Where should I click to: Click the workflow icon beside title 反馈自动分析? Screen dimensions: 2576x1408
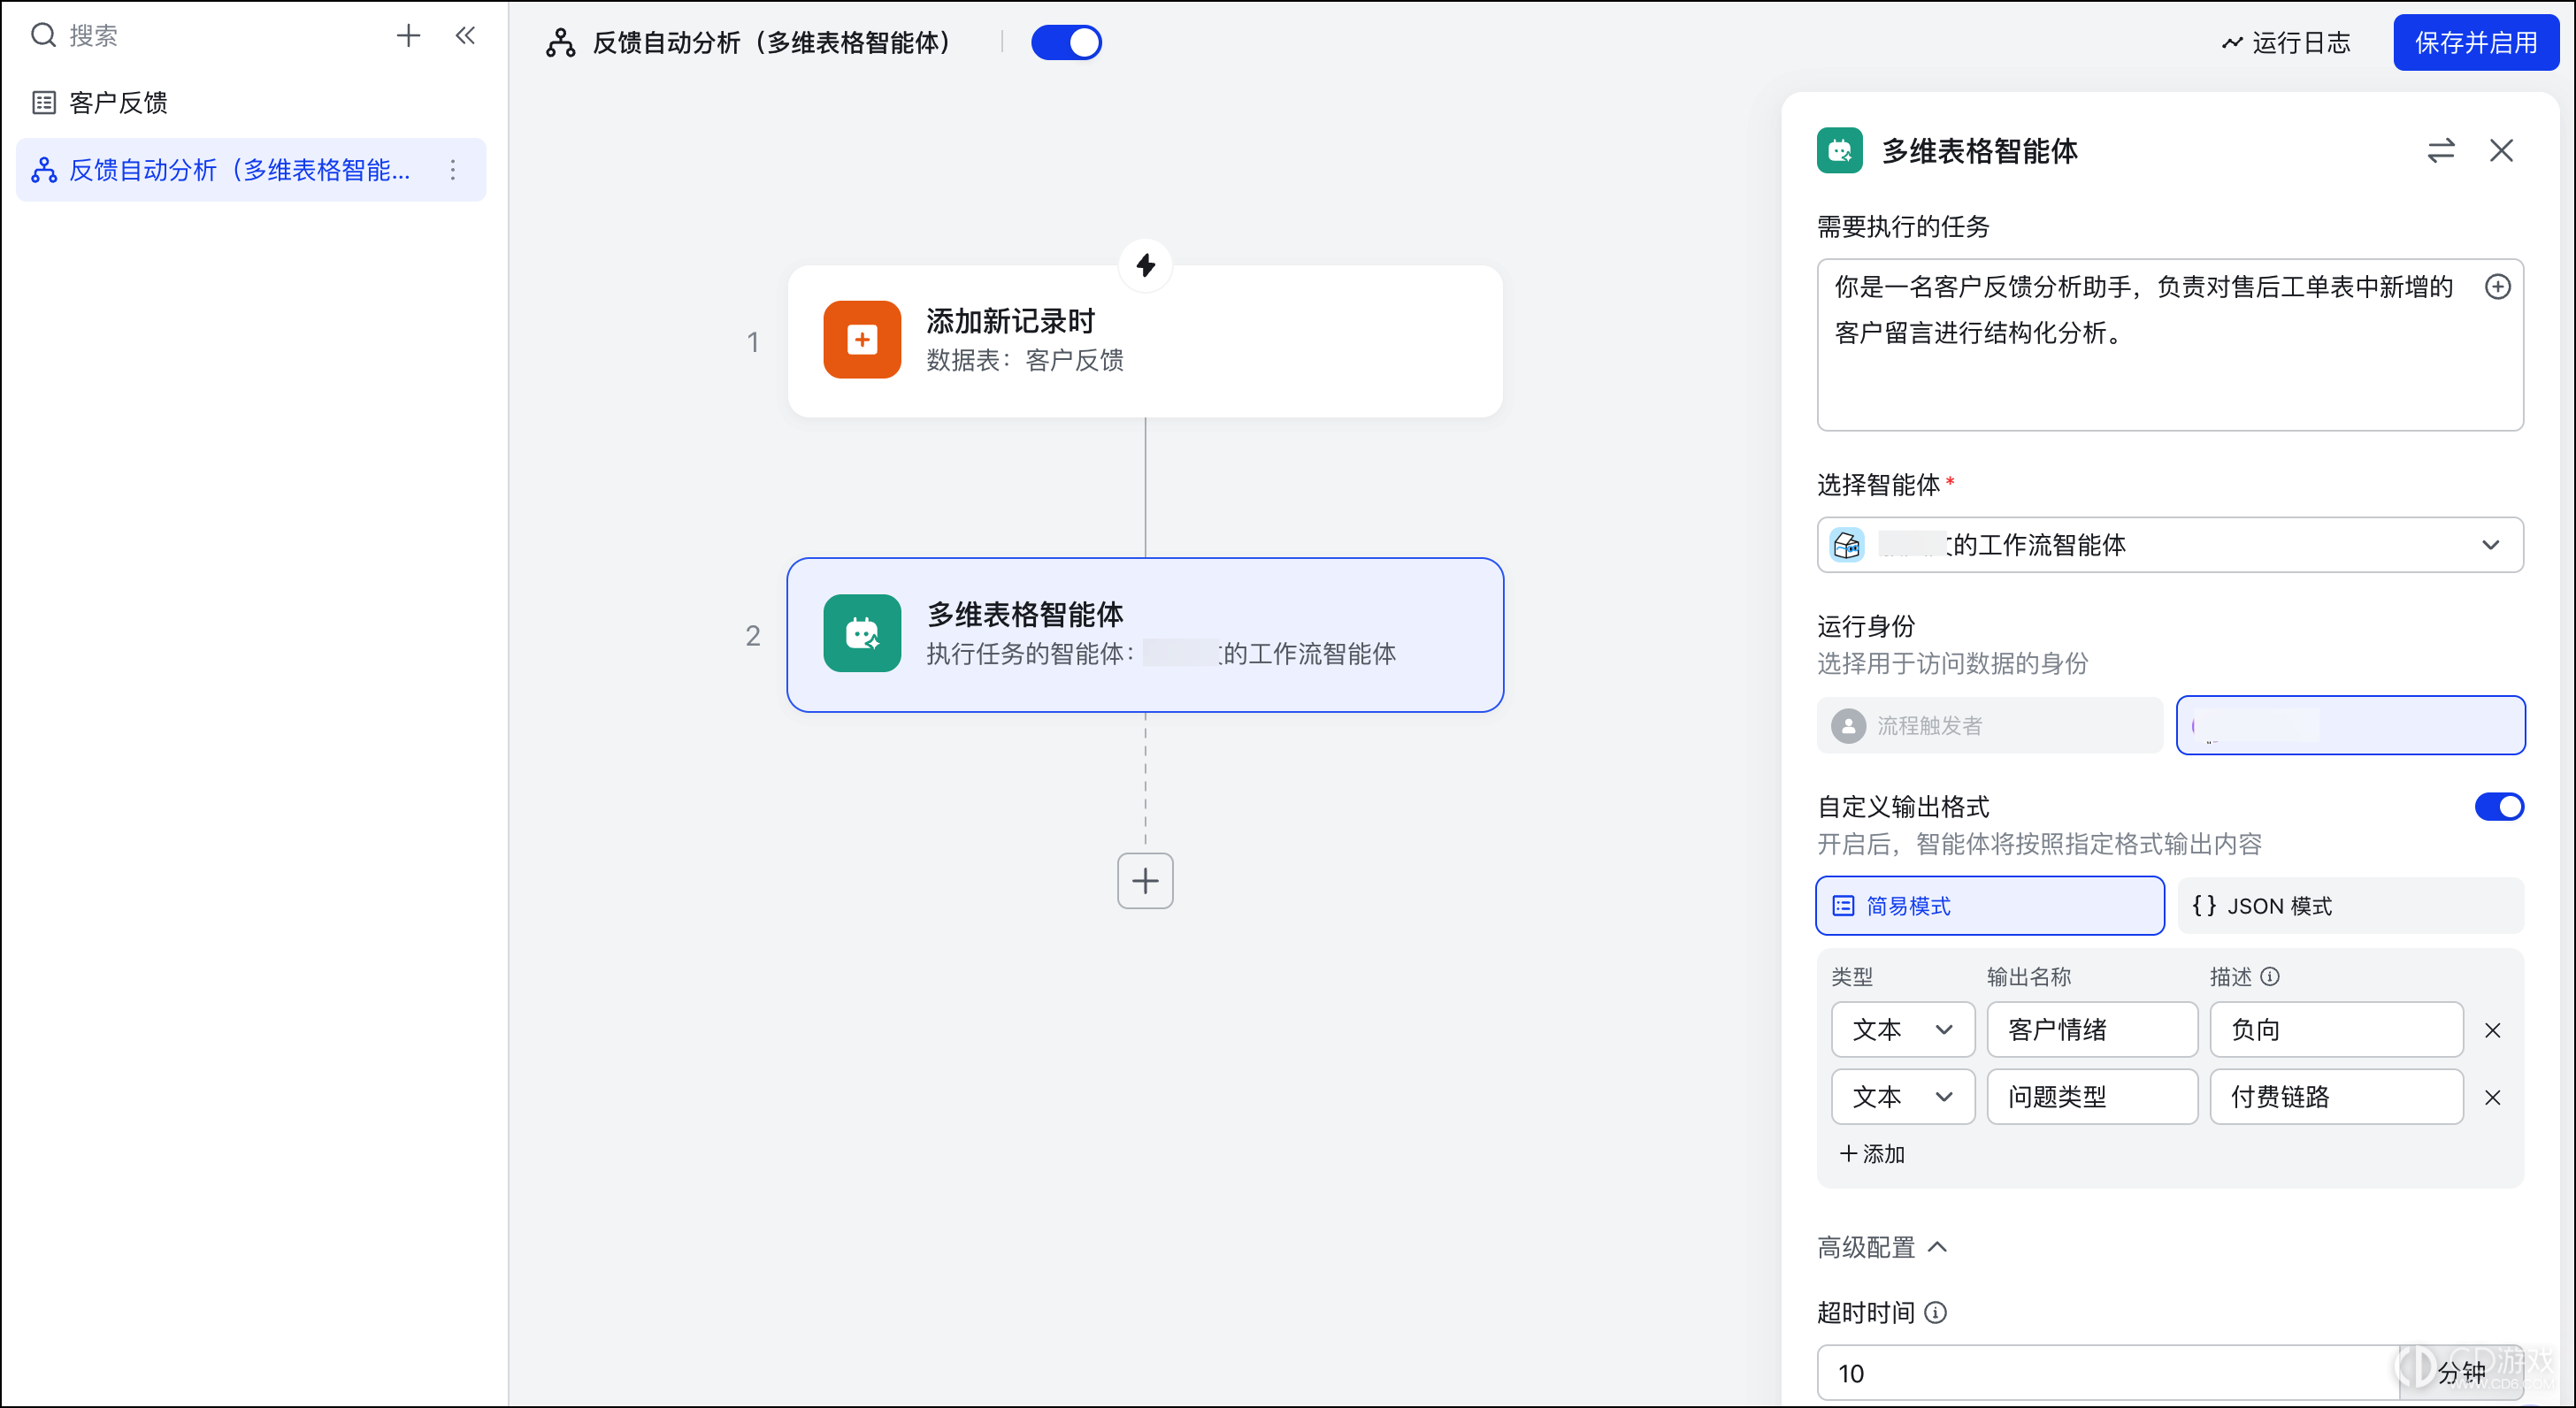click(x=560, y=43)
